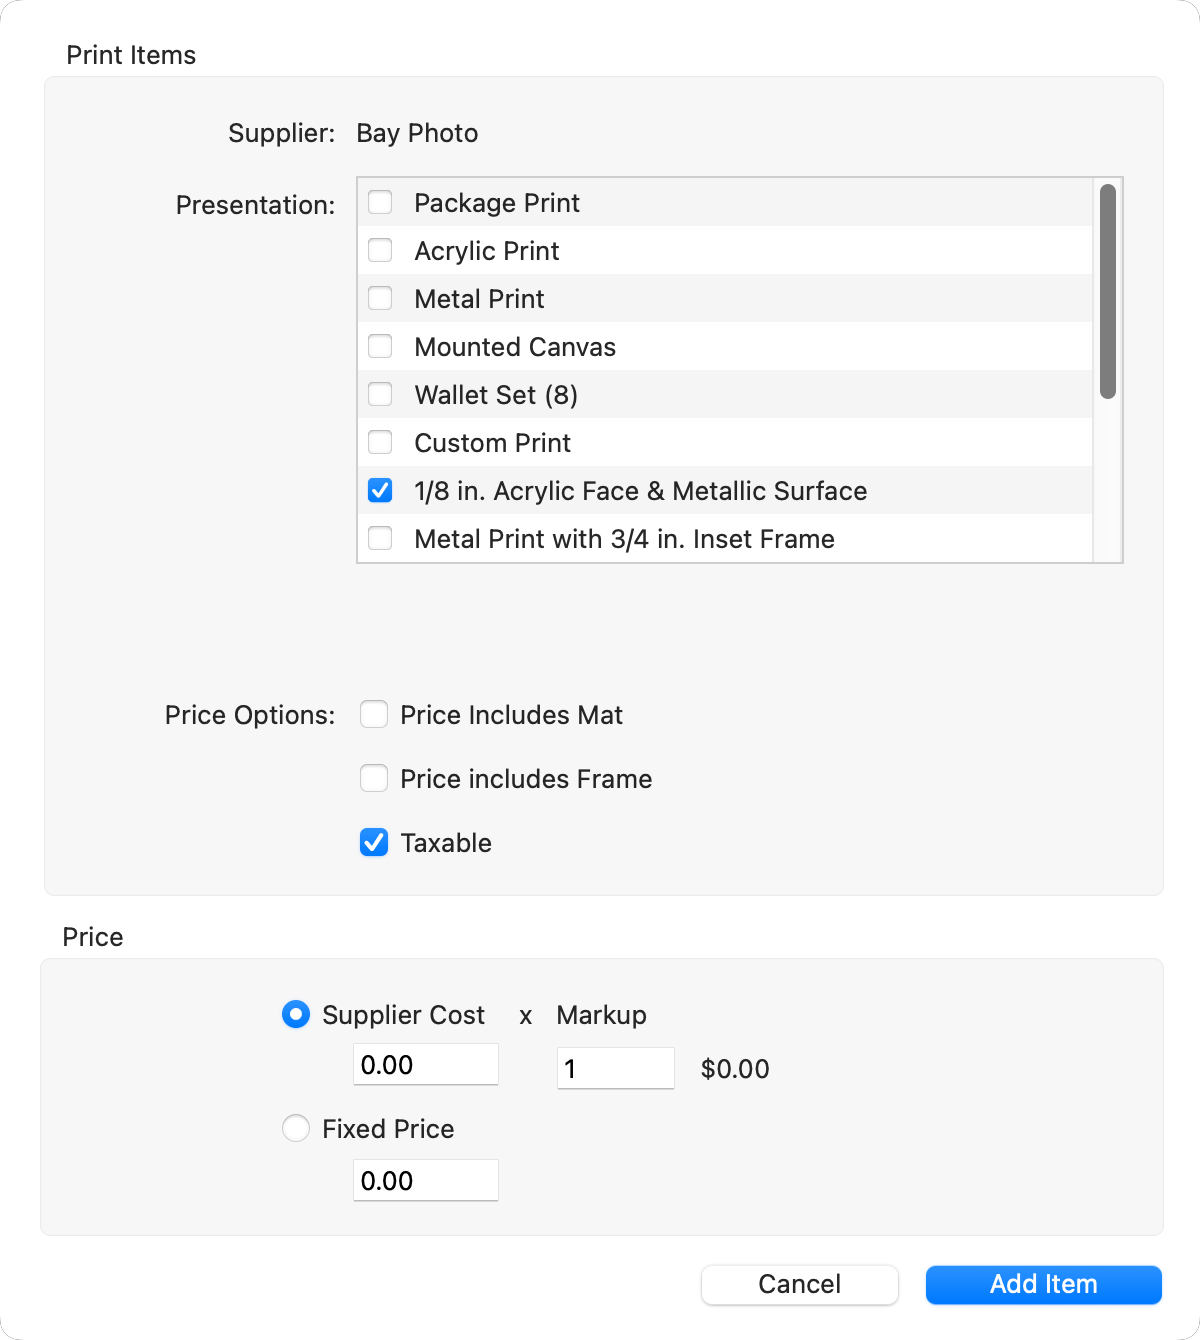Click the Supplier Cost amount field
The height and width of the screenshot is (1340, 1200).
[x=425, y=1065]
